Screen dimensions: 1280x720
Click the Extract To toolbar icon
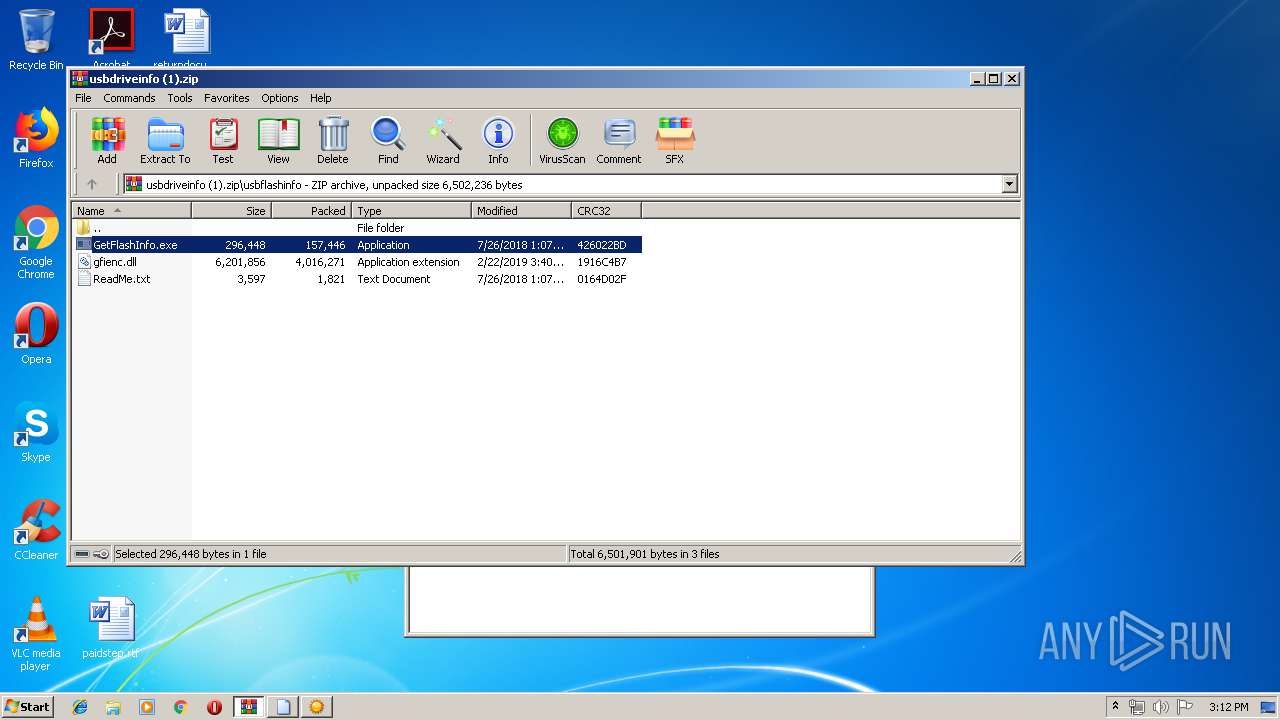[165, 140]
